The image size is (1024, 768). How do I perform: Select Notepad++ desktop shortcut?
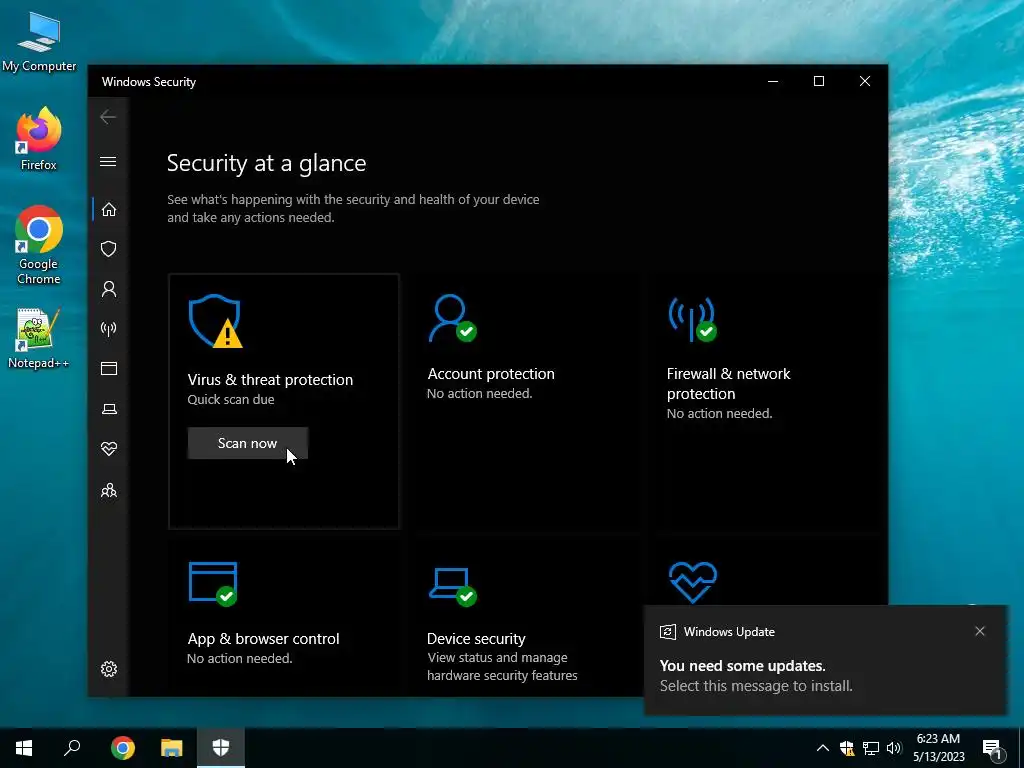pyautogui.click(x=39, y=338)
